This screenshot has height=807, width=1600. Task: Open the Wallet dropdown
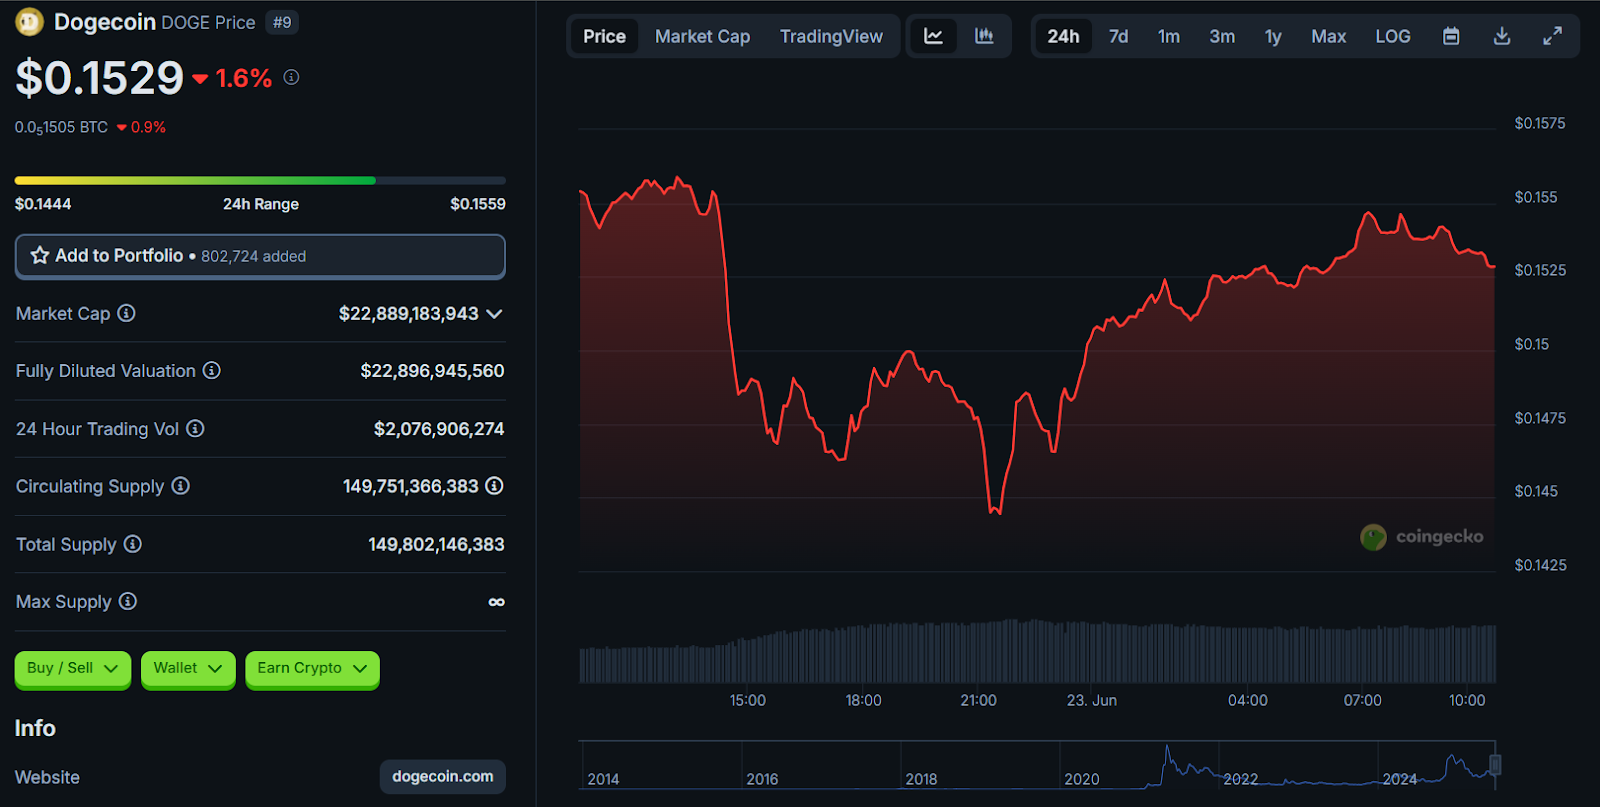pos(188,668)
